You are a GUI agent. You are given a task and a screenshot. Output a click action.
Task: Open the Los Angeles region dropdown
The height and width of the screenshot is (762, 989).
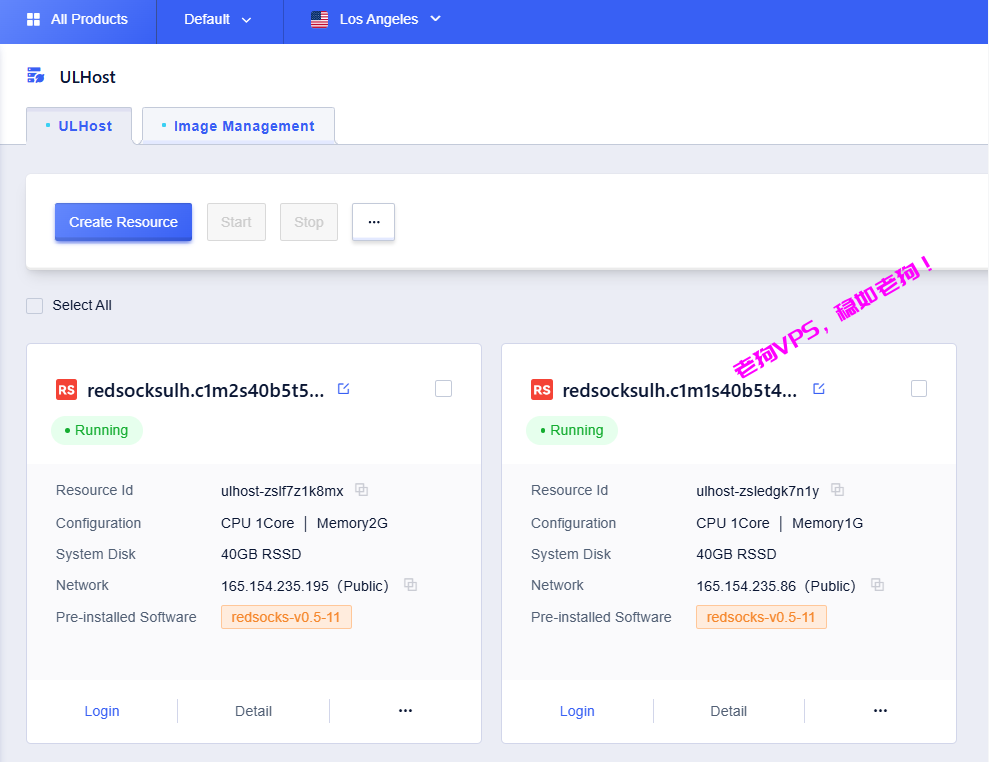[x=376, y=20]
